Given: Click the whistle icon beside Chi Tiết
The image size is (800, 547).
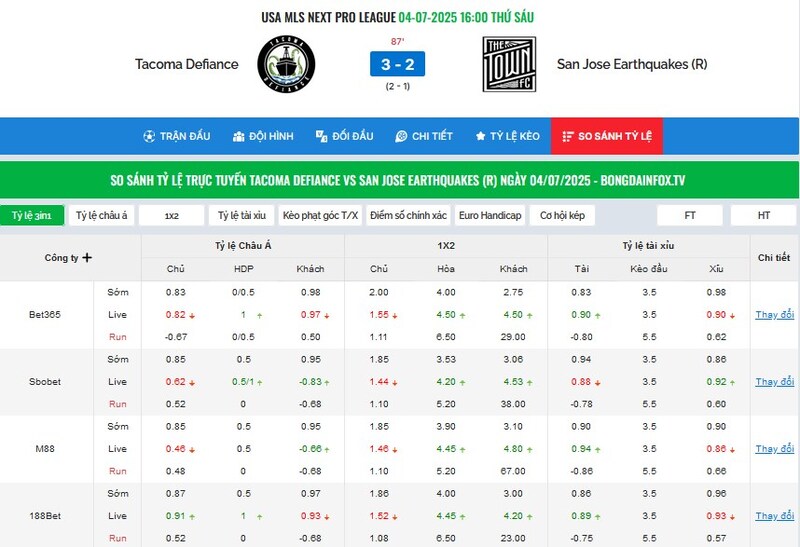Looking at the screenshot, I should point(401,136).
